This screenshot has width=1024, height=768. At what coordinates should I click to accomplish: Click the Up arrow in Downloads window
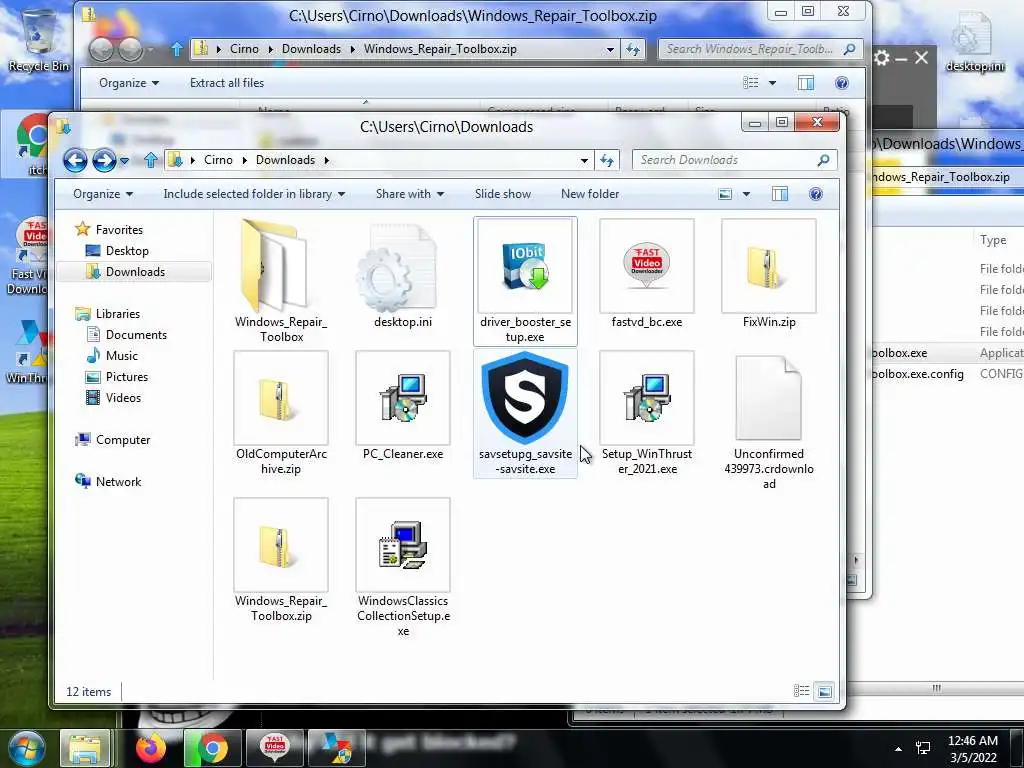coord(151,160)
